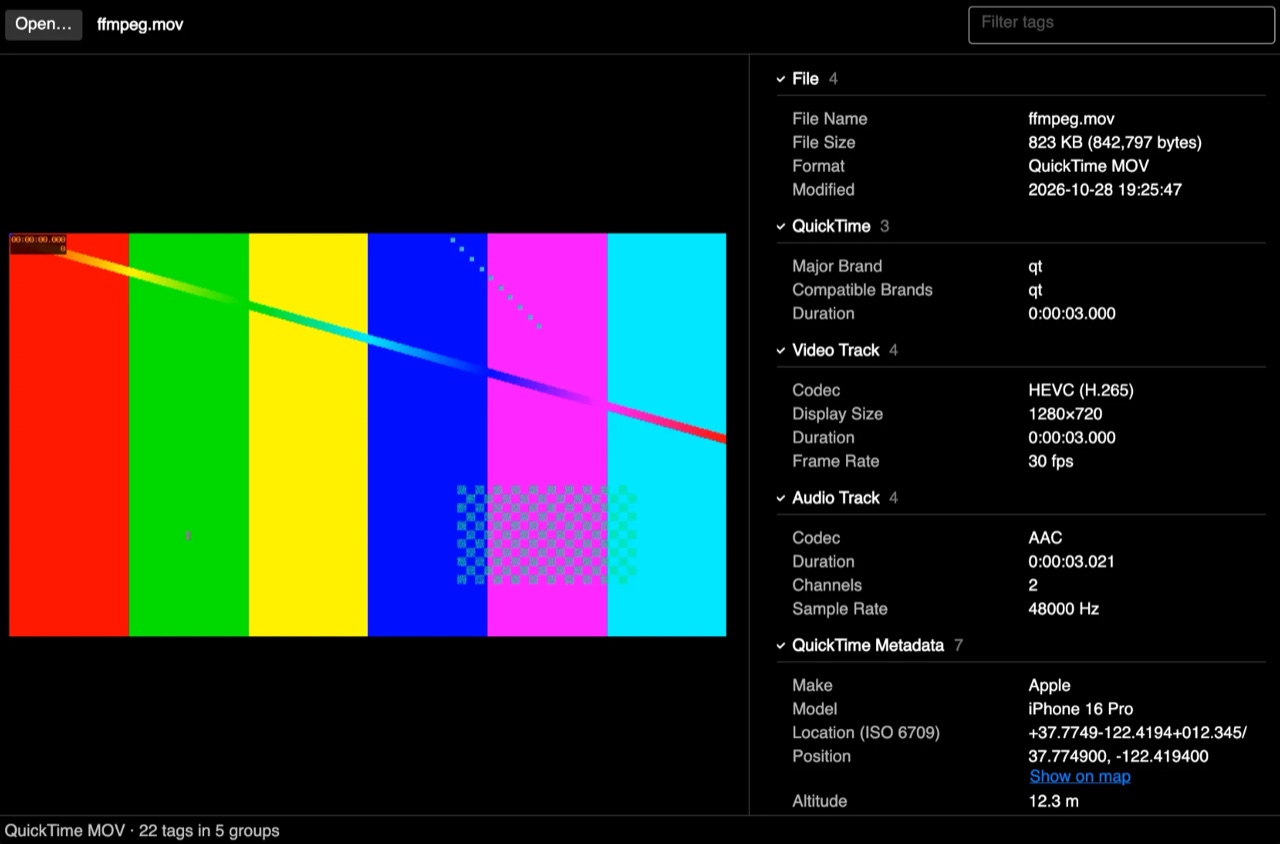
Task: Select the Location (ISO 6709) label
Action: [x=866, y=733]
